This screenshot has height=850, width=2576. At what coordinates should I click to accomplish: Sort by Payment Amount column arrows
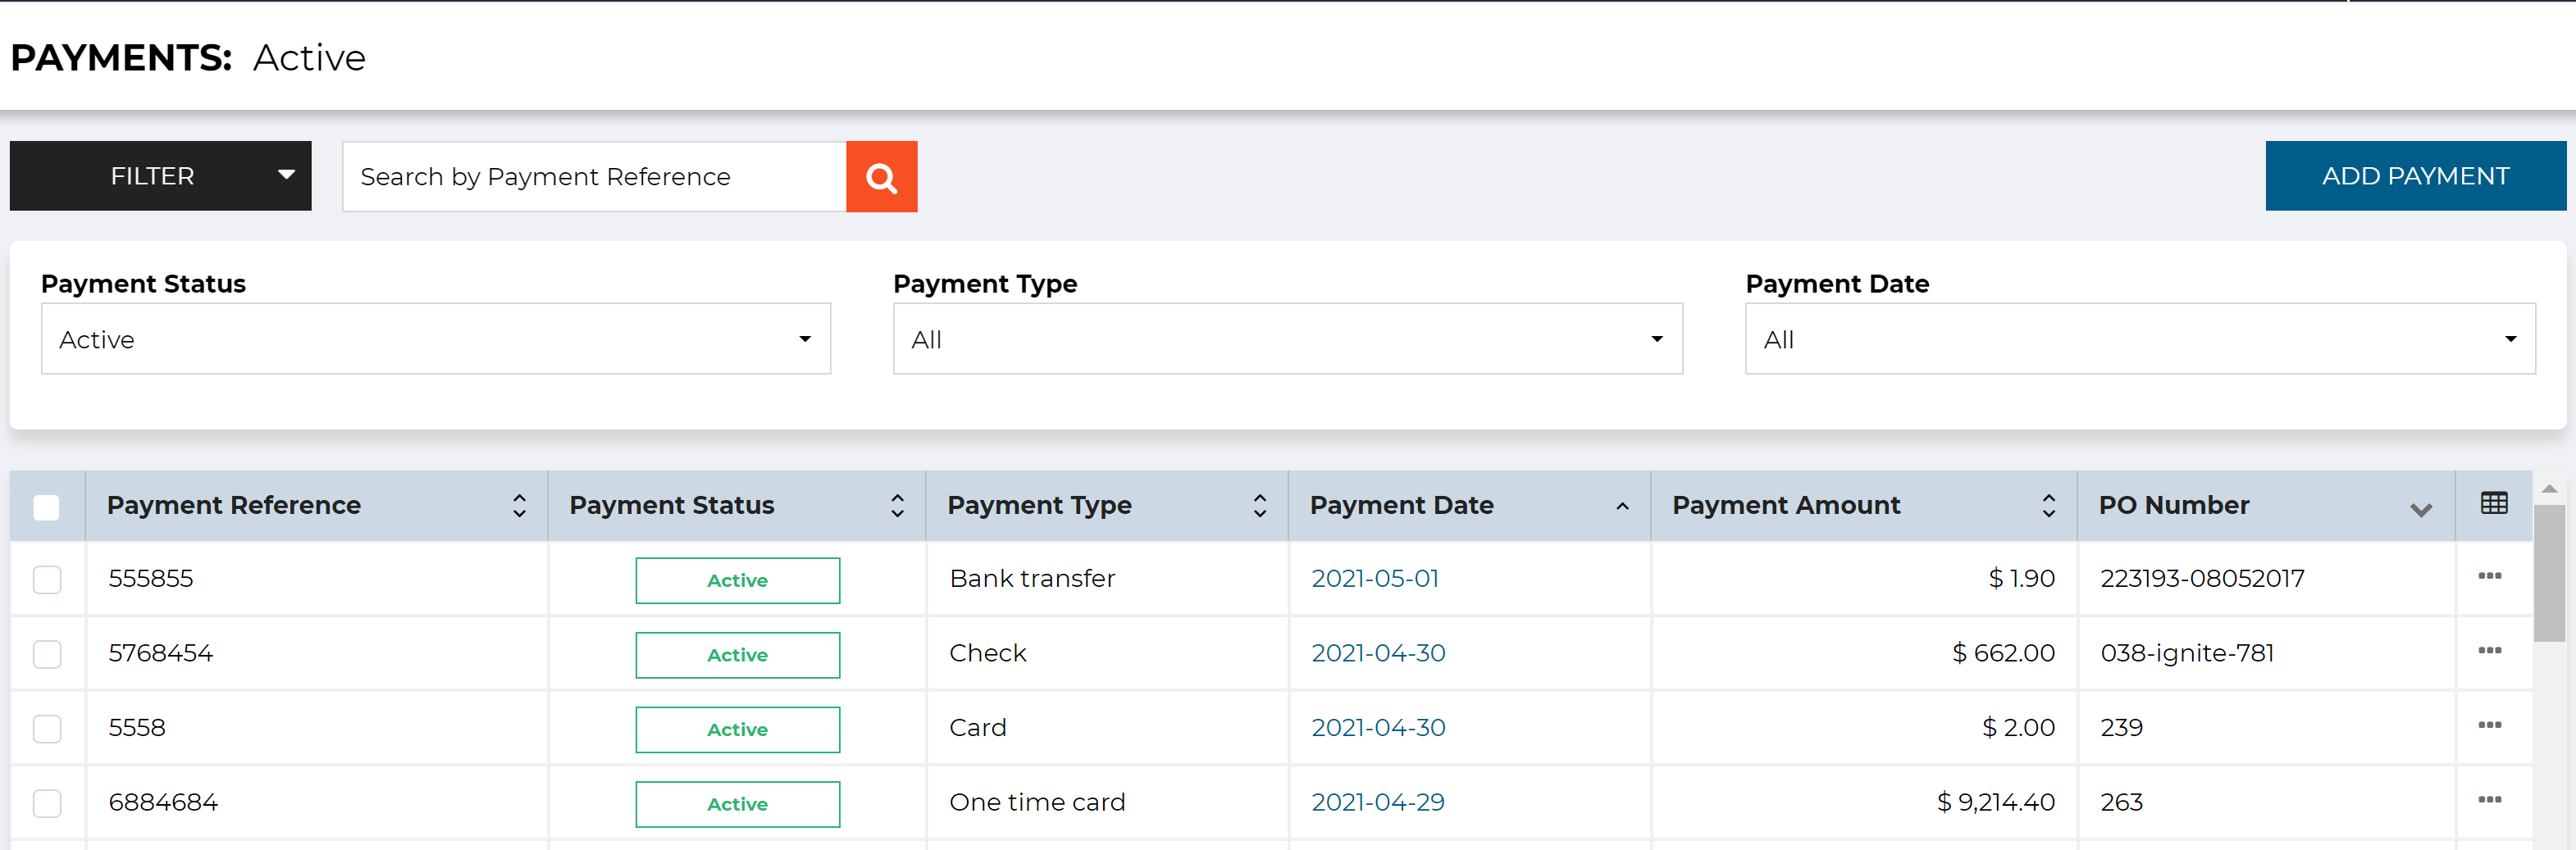(x=2048, y=505)
